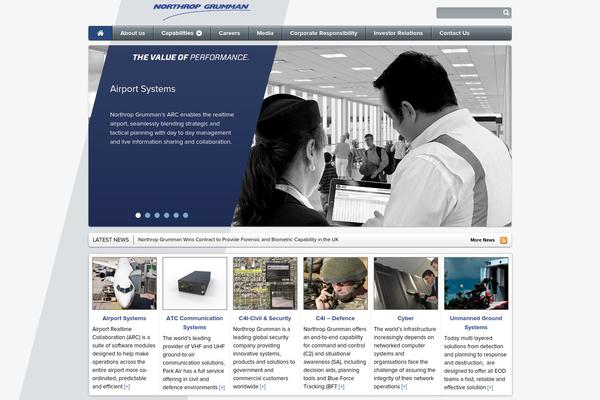This screenshot has height=400, width=600.
Task: Expand [+] under C4I – Defence description
Action: click(x=341, y=387)
